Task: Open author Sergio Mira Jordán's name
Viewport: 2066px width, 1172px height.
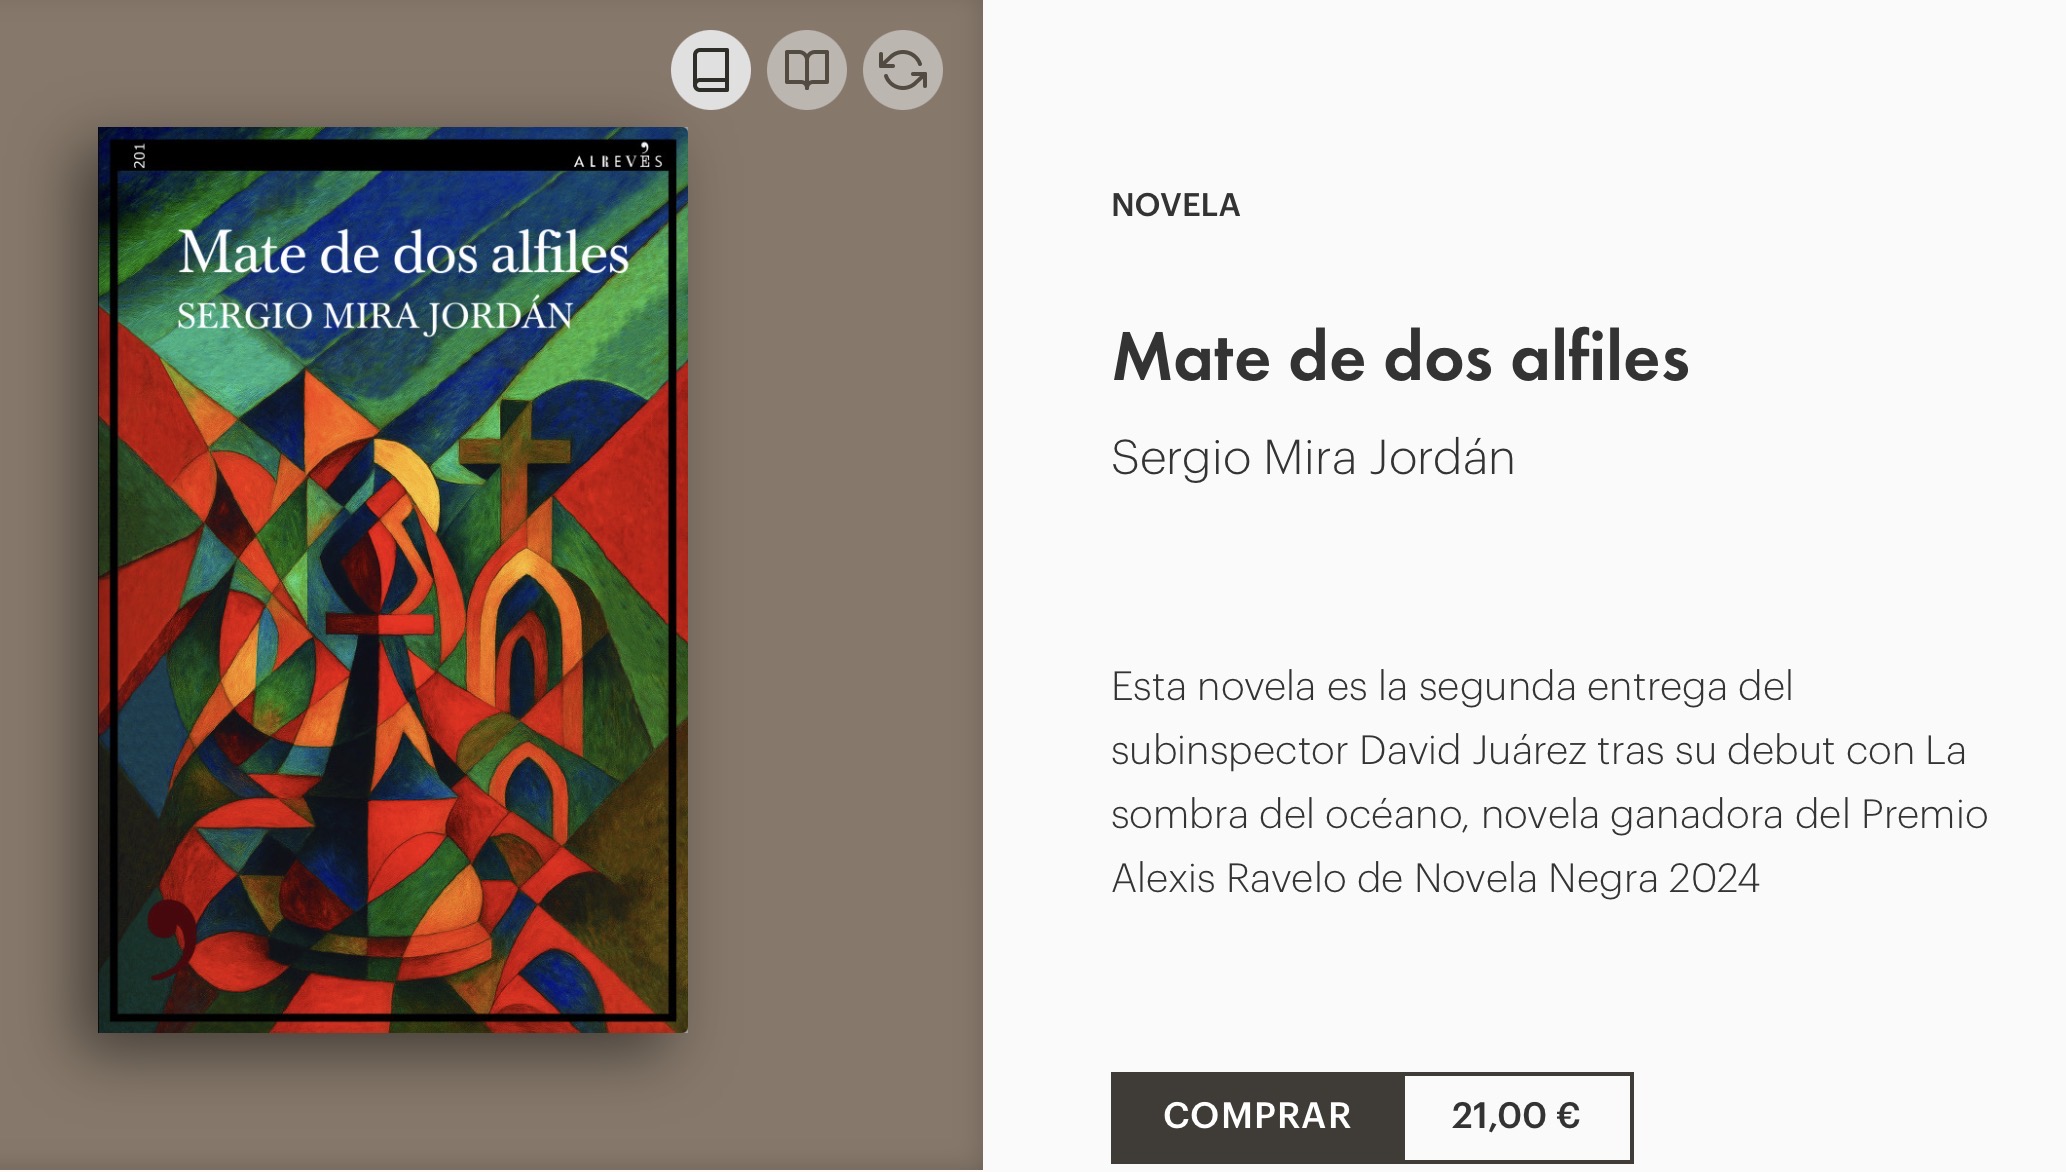Action: click(1313, 458)
